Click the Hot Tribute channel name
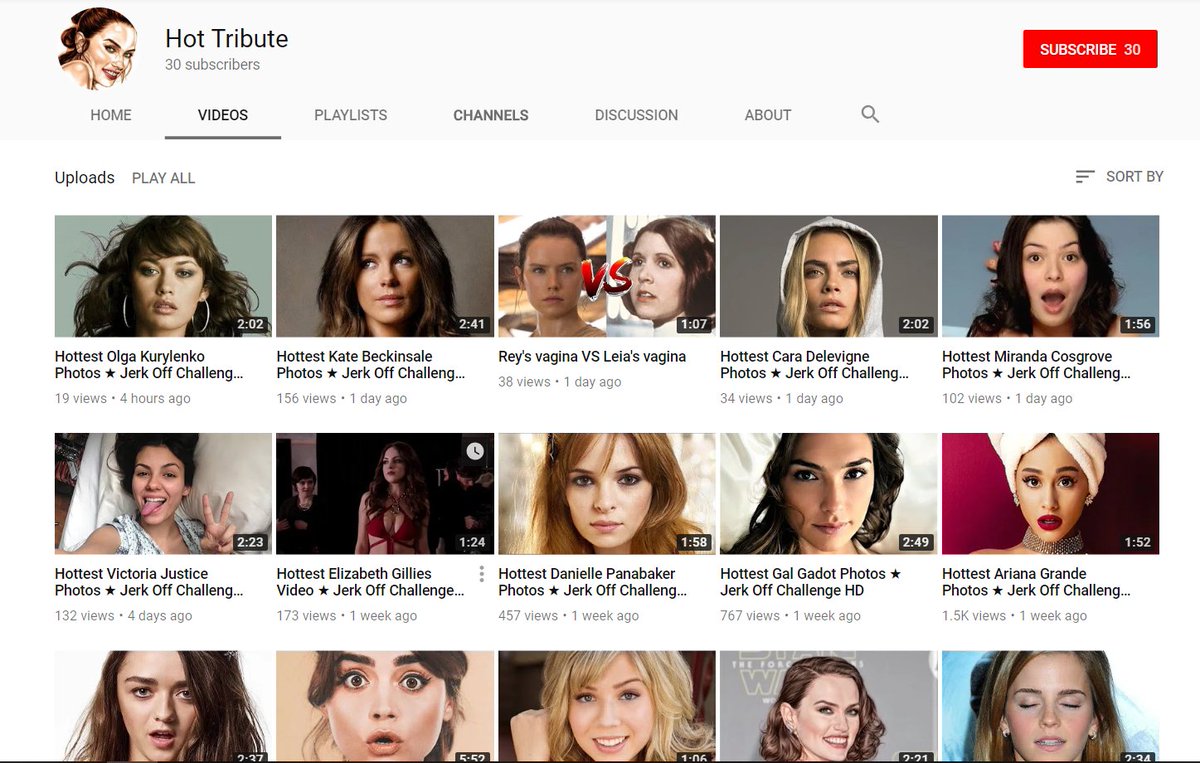The height and width of the screenshot is (763, 1200). tap(226, 38)
